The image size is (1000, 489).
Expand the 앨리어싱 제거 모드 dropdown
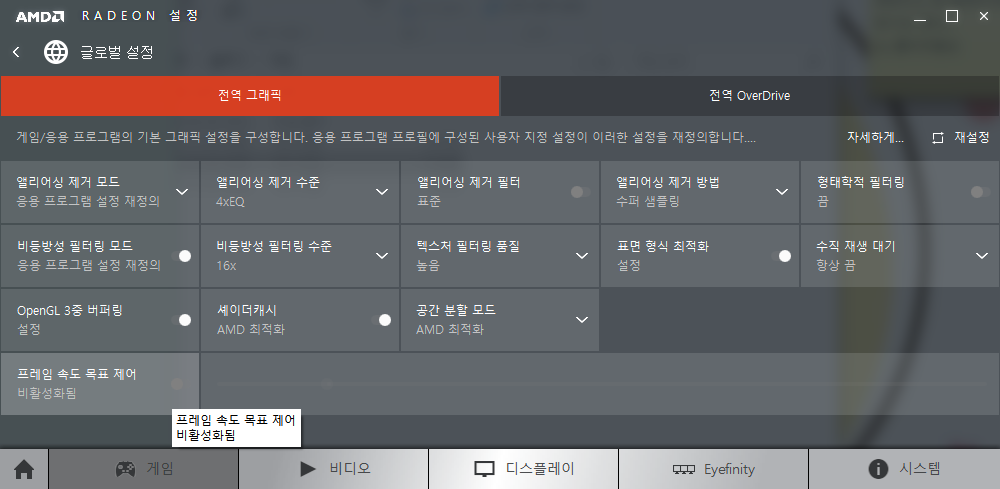(x=182, y=191)
